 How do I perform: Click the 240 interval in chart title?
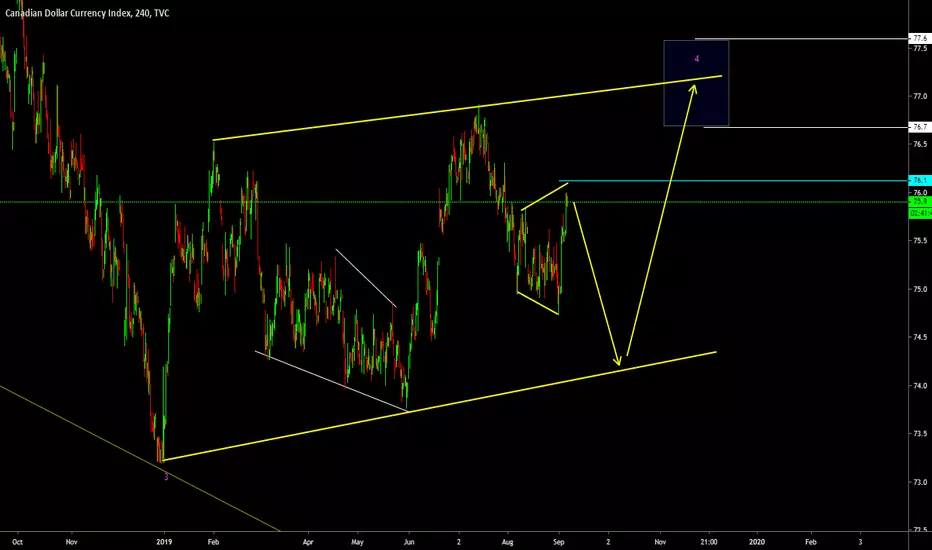[x=141, y=12]
